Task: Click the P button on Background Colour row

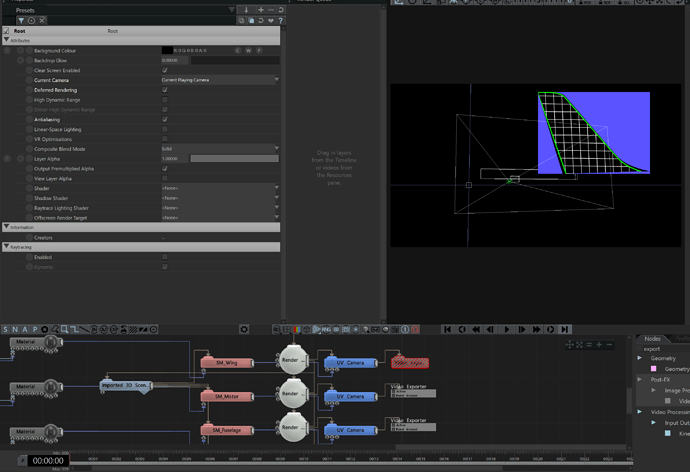Action: [259, 51]
